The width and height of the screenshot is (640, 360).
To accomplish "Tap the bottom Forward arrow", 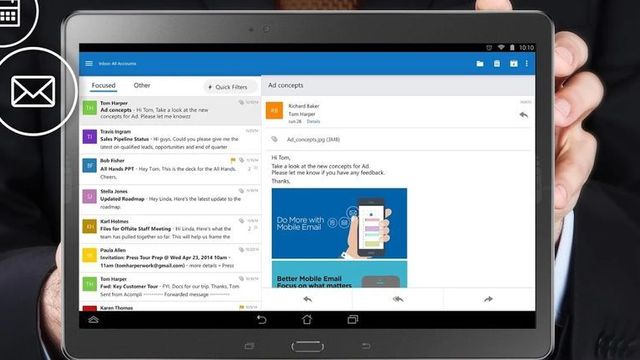I will tap(488, 300).
